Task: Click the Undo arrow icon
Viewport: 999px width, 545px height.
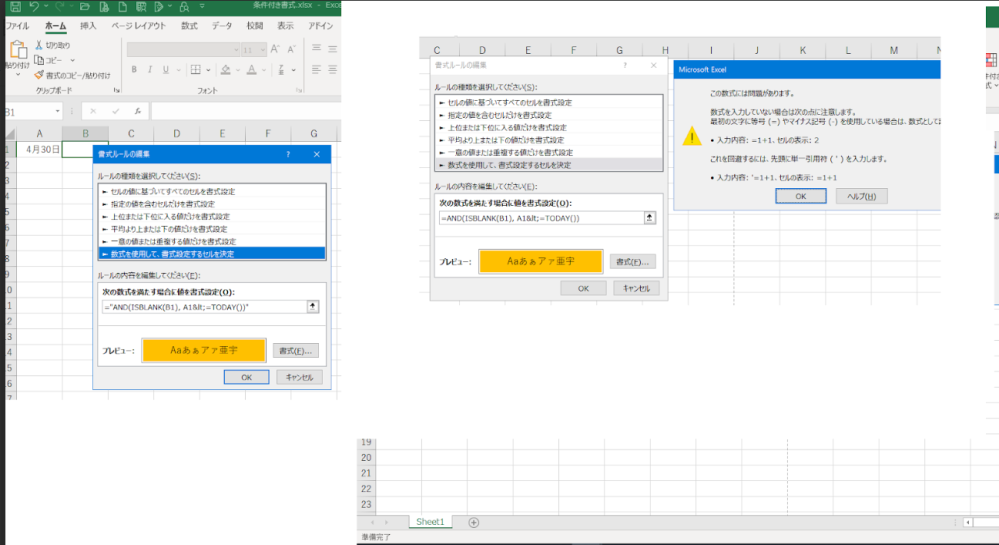Action: [35, 7]
